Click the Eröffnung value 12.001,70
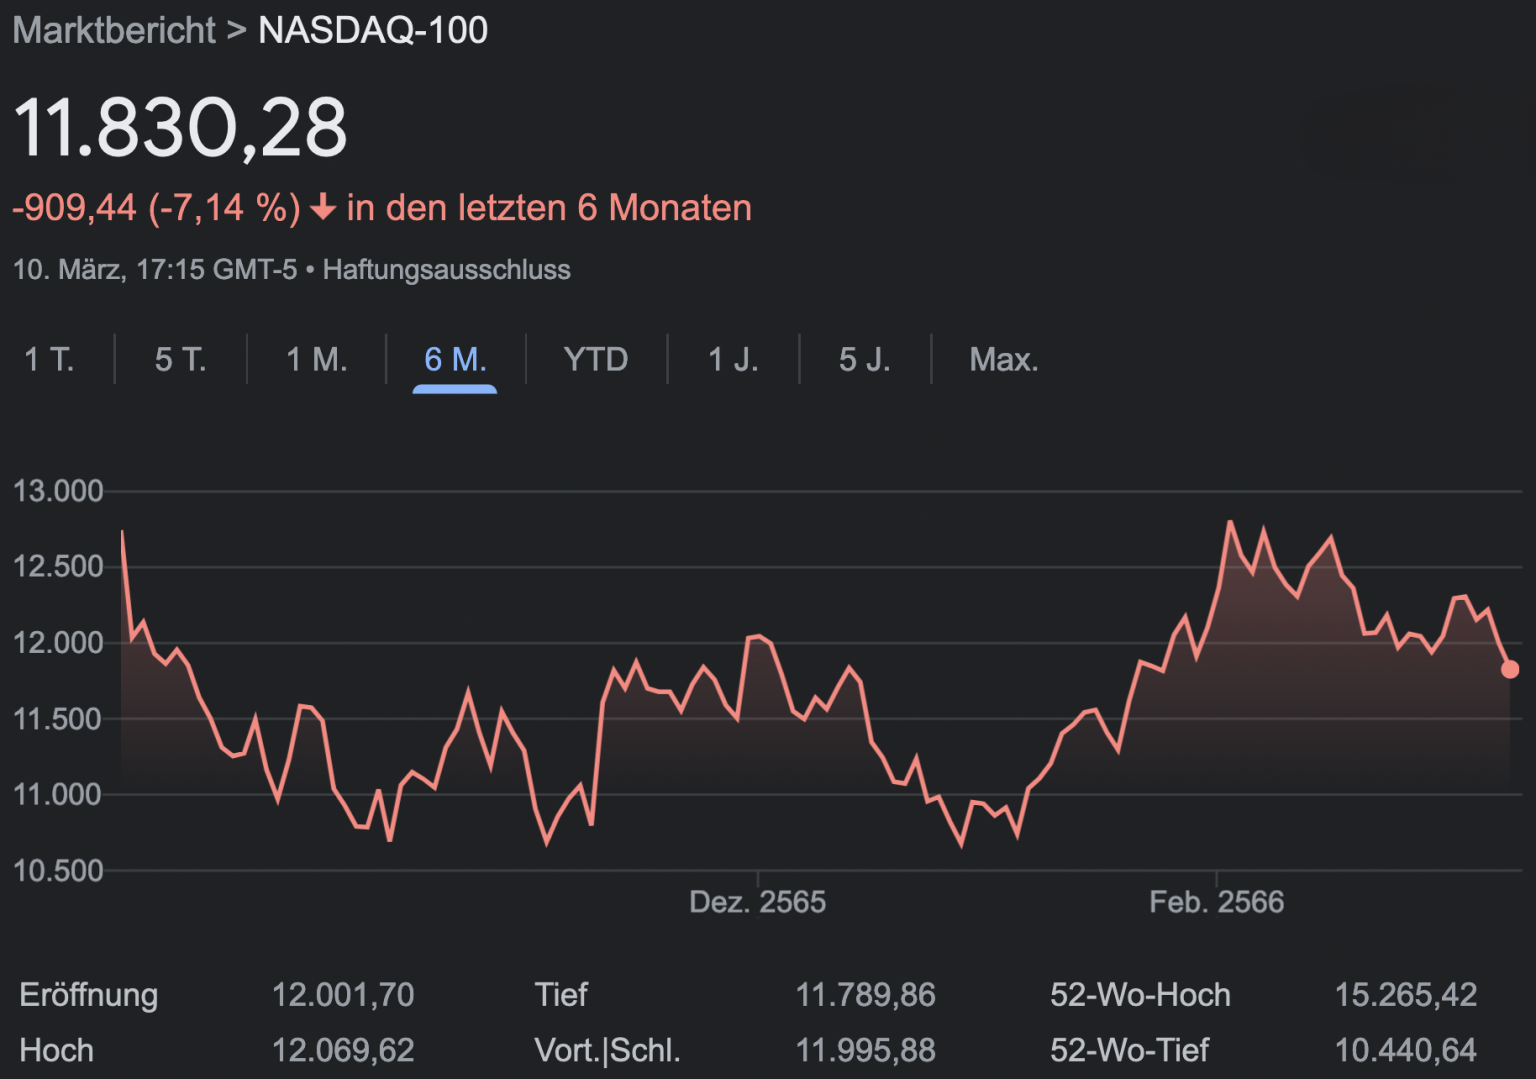 click(345, 994)
